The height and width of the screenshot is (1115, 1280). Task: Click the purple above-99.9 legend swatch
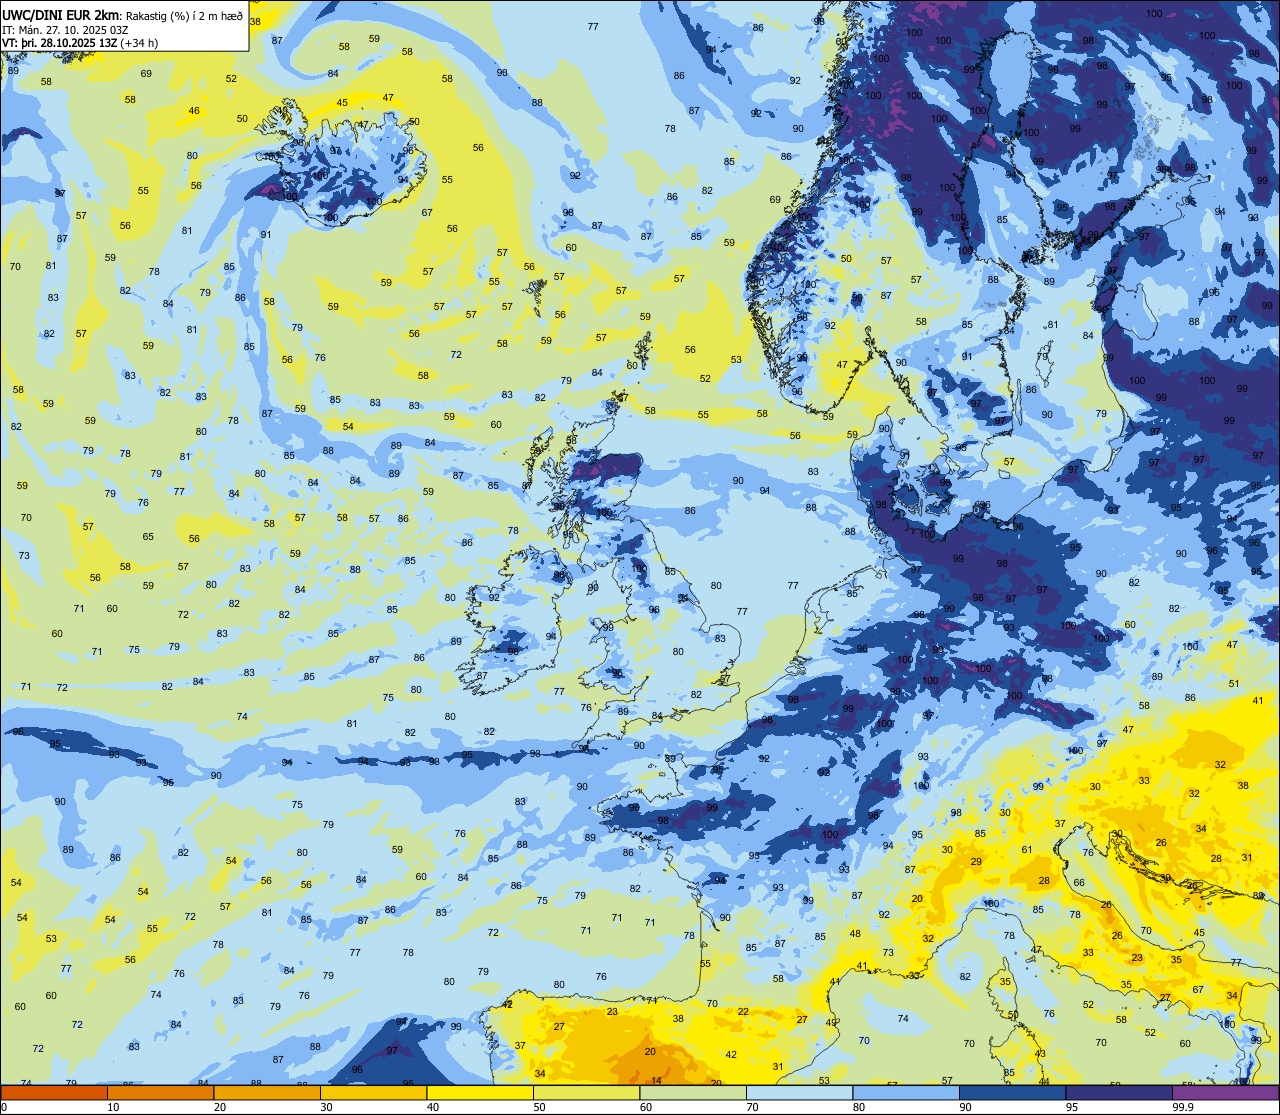tap(1225, 1092)
